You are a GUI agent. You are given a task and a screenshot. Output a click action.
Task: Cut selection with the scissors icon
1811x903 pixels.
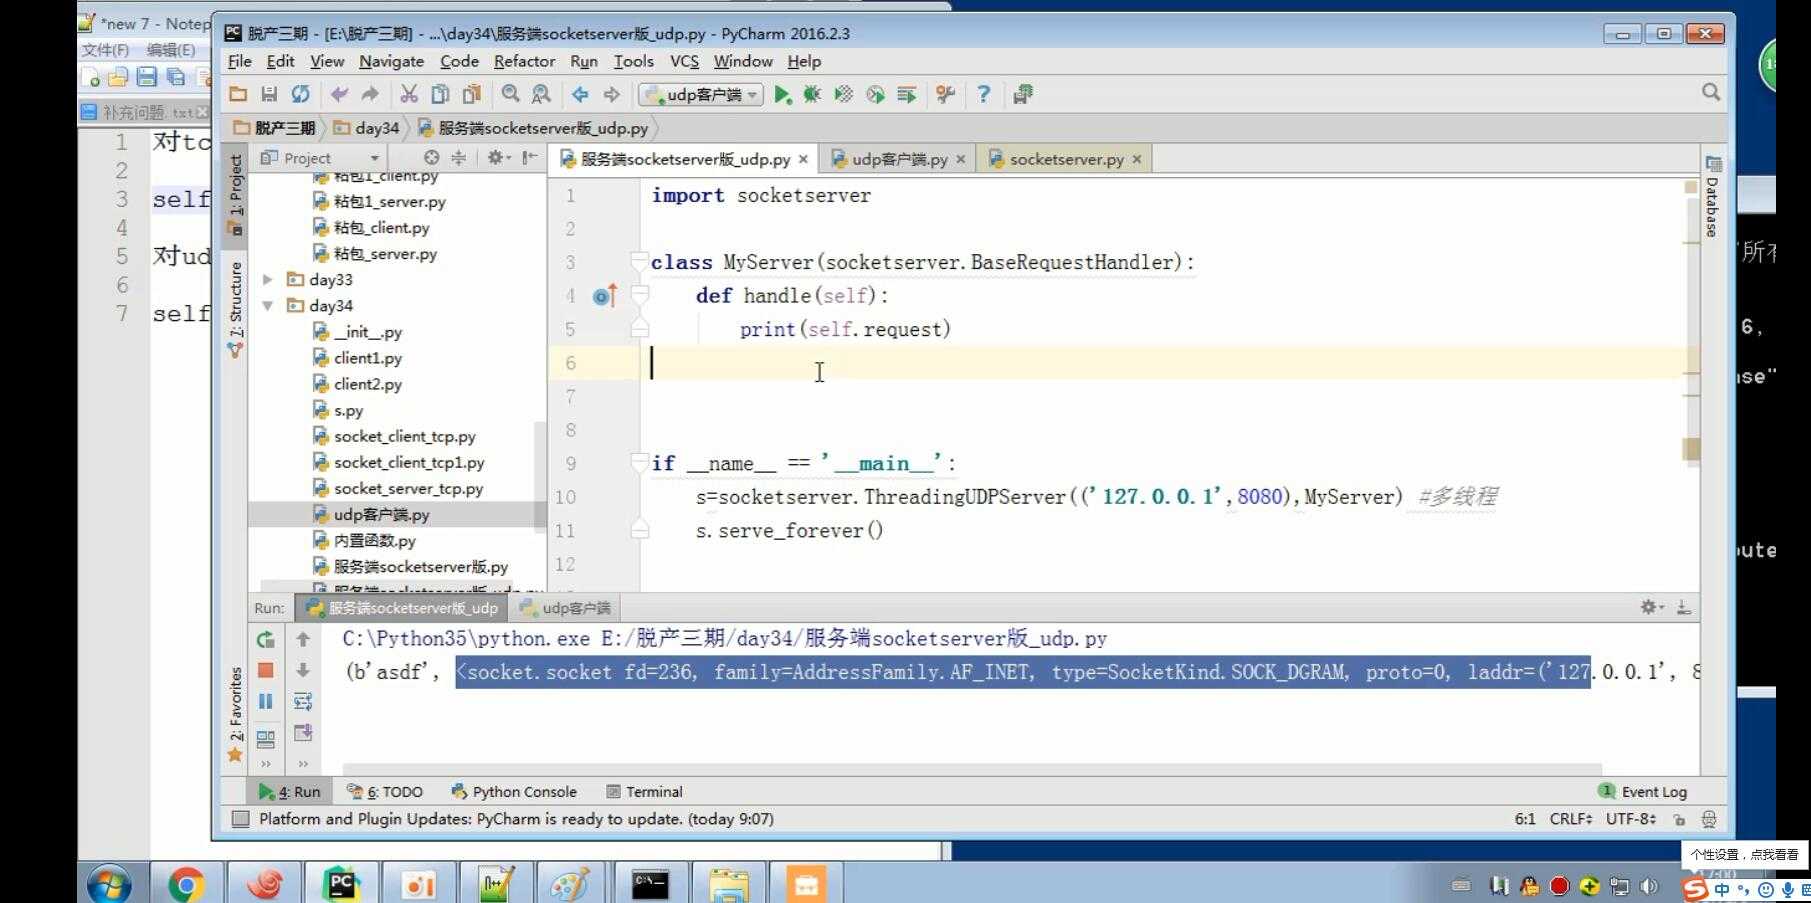(409, 94)
